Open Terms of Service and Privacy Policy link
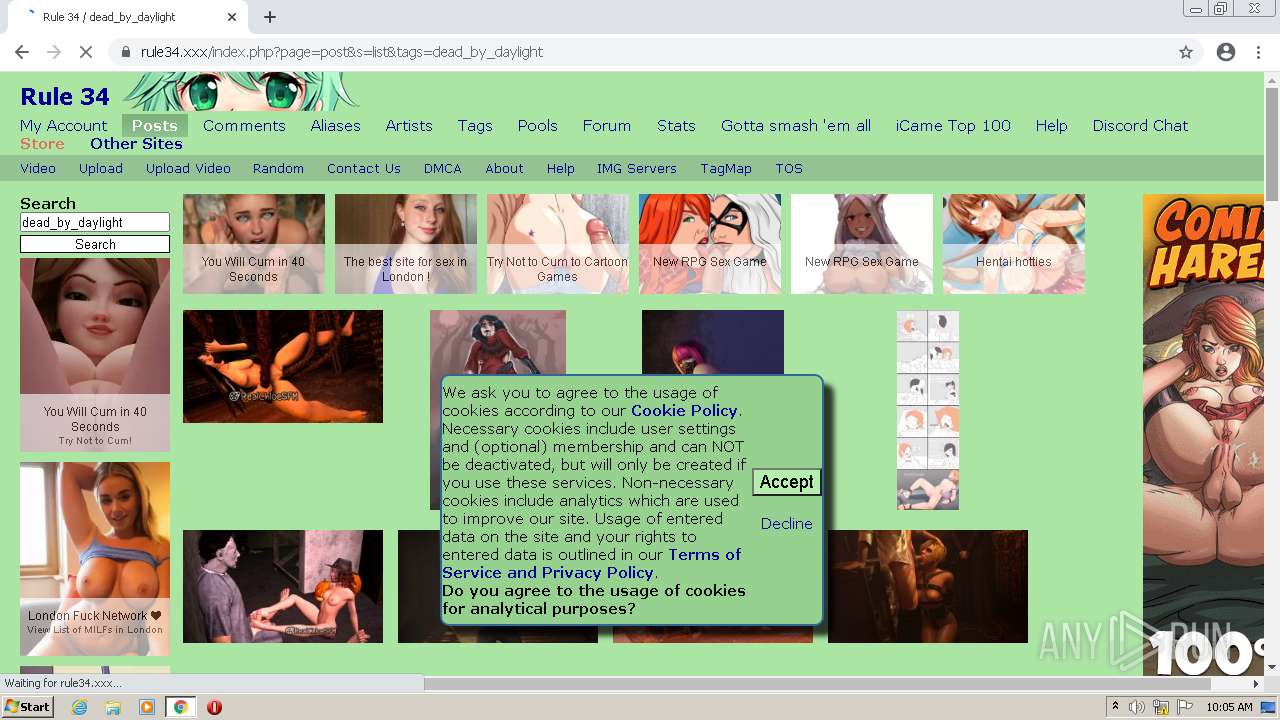 click(x=592, y=564)
